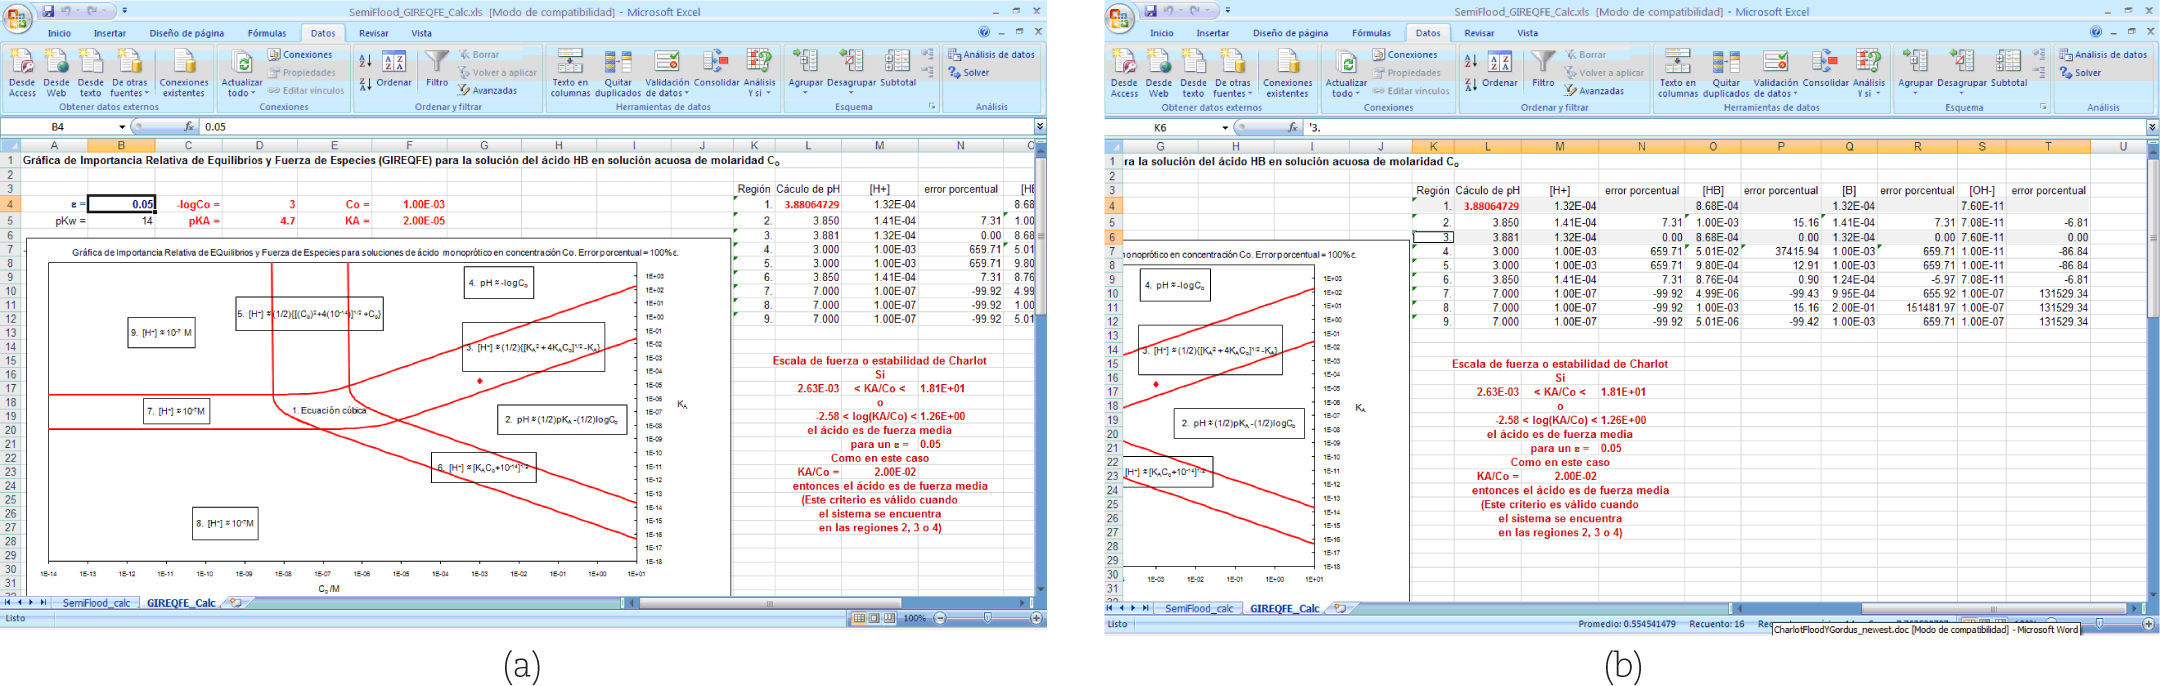Switch to Page Layout view in left status bar
2160x686 pixels.
[x=874, y=619]
